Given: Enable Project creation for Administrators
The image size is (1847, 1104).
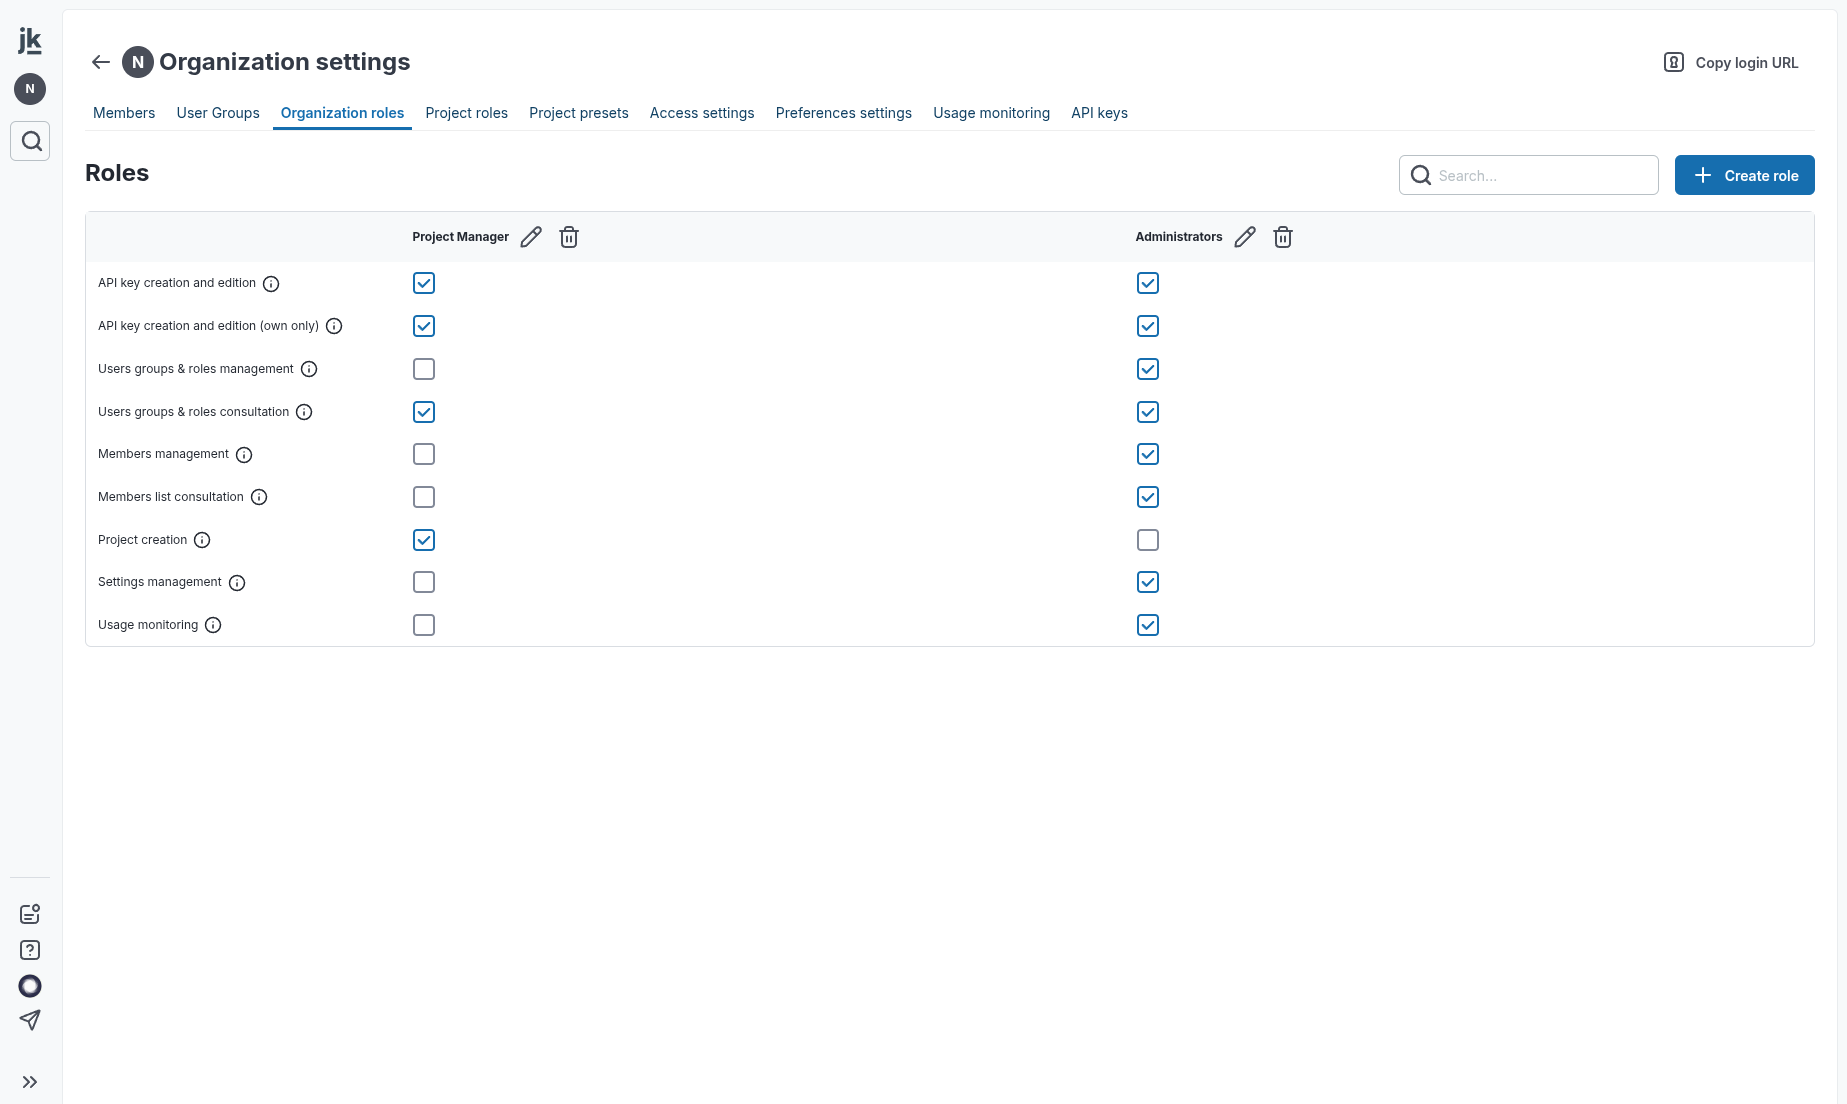Looking at the screenshot, I should click(x=1148, y=540).
